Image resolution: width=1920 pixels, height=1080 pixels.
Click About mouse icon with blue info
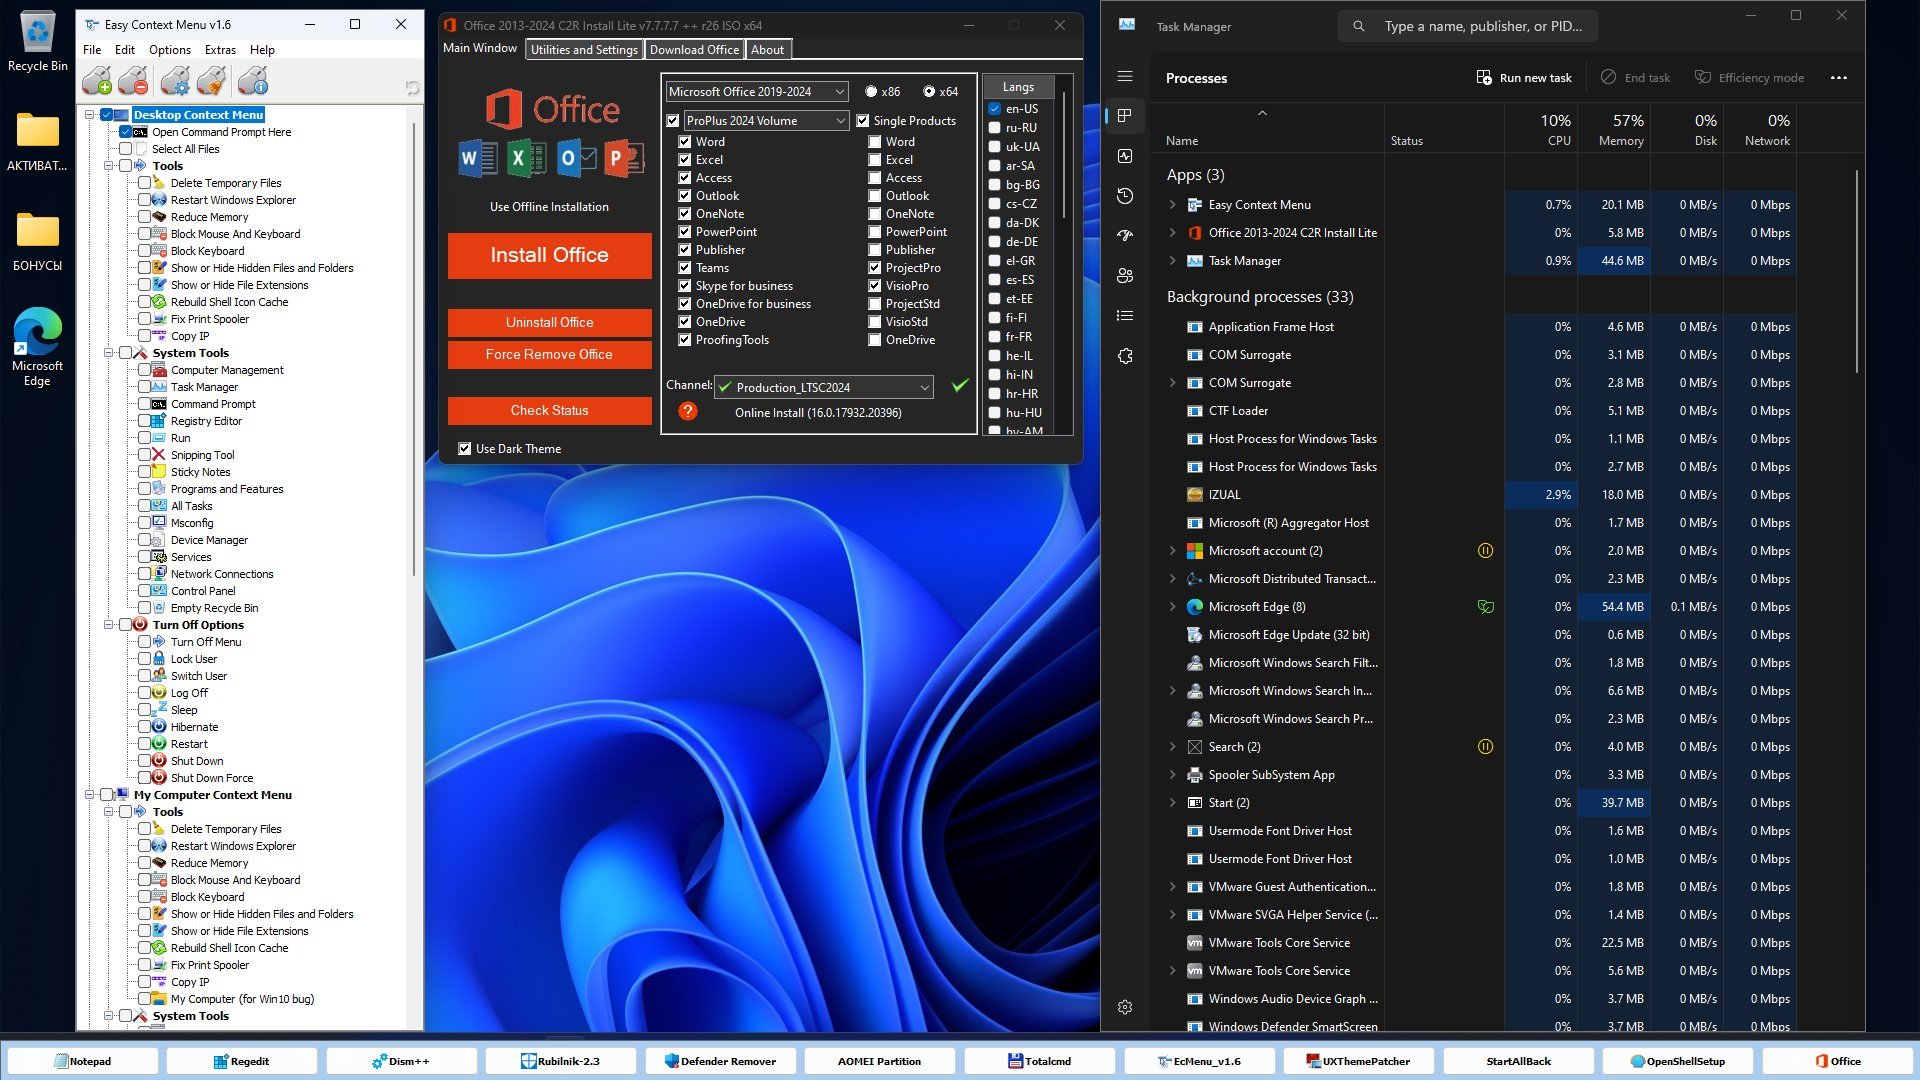(253, 81)
